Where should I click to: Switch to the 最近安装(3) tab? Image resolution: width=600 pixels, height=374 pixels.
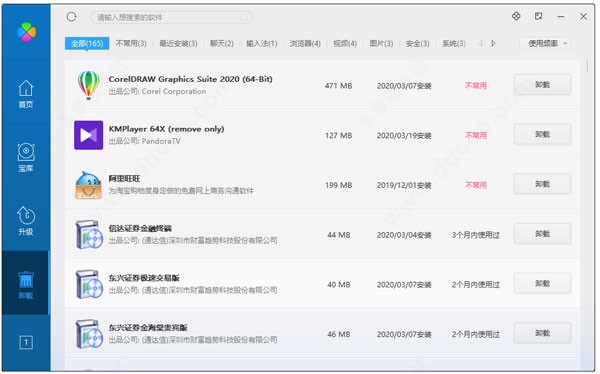tap(178, 43)
